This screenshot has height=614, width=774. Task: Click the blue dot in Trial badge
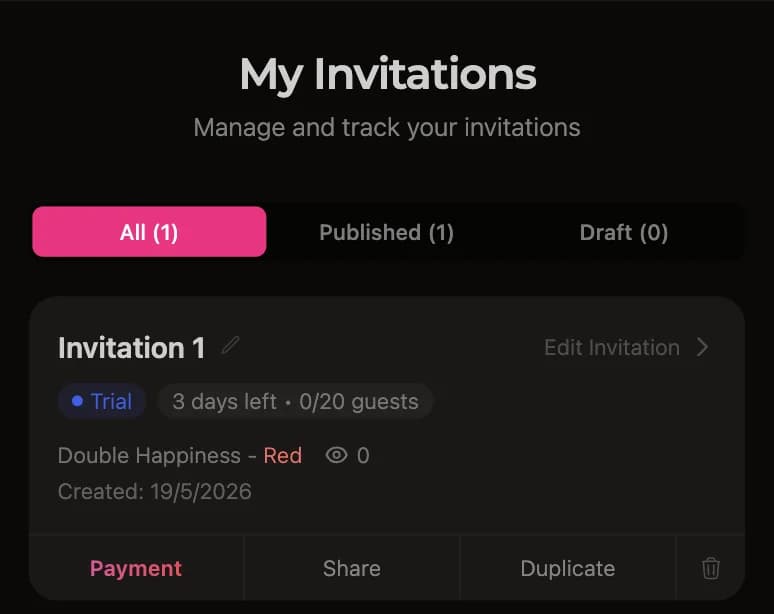pyautogui.click(x=77, y=401)
